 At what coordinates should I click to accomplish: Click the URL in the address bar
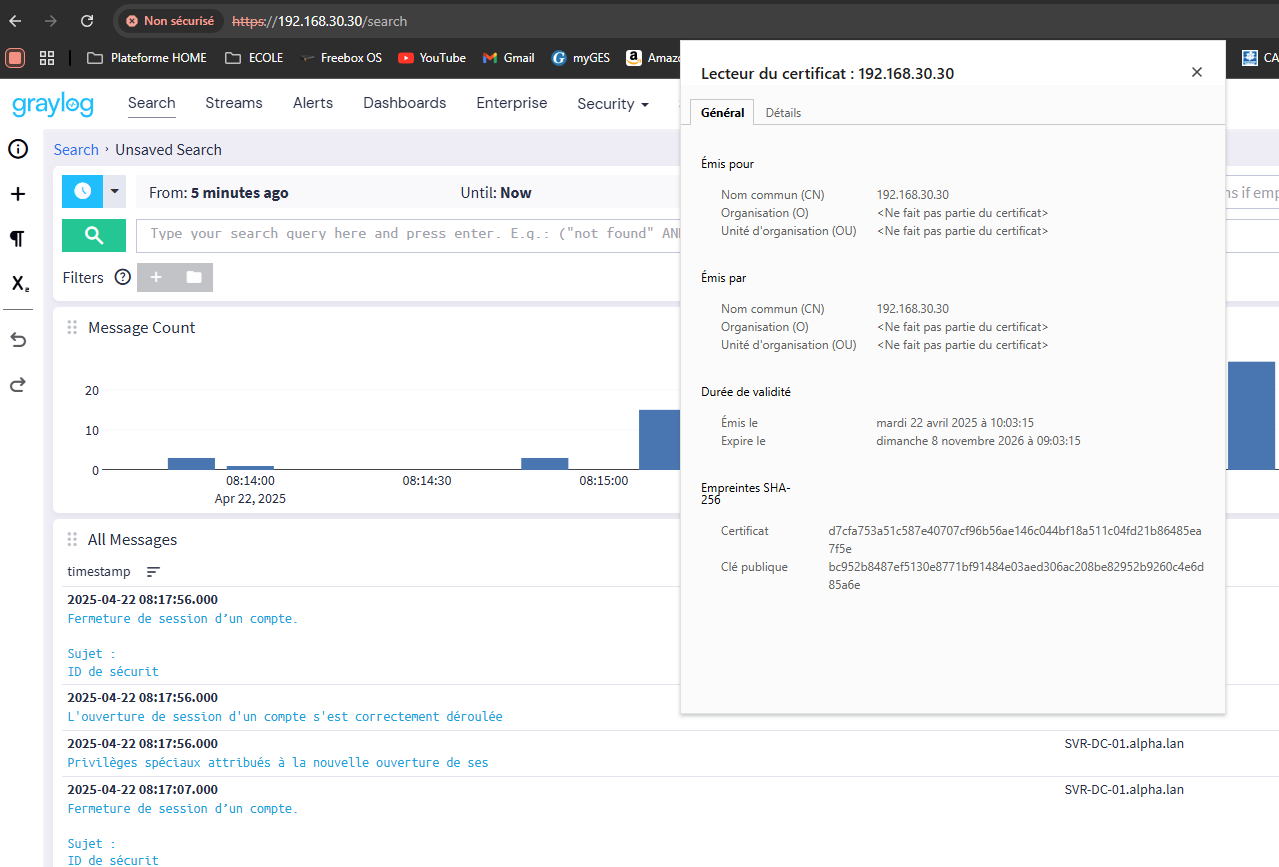click(319, 21)
